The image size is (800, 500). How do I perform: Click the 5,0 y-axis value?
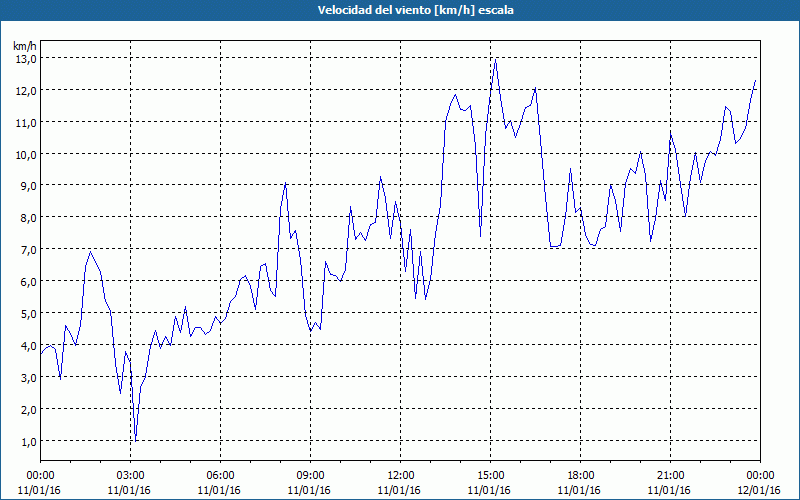pyautogui.click(x=31, y=314)
